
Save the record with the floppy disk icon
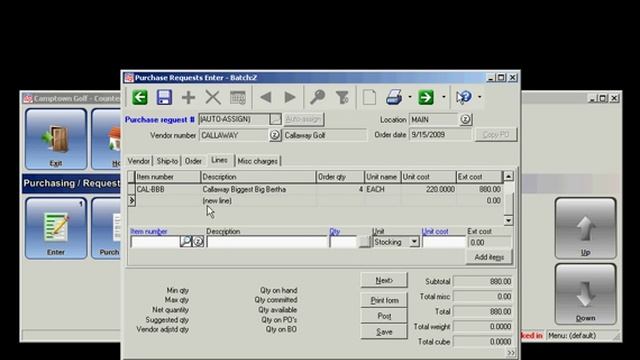[x=164, y=97]
